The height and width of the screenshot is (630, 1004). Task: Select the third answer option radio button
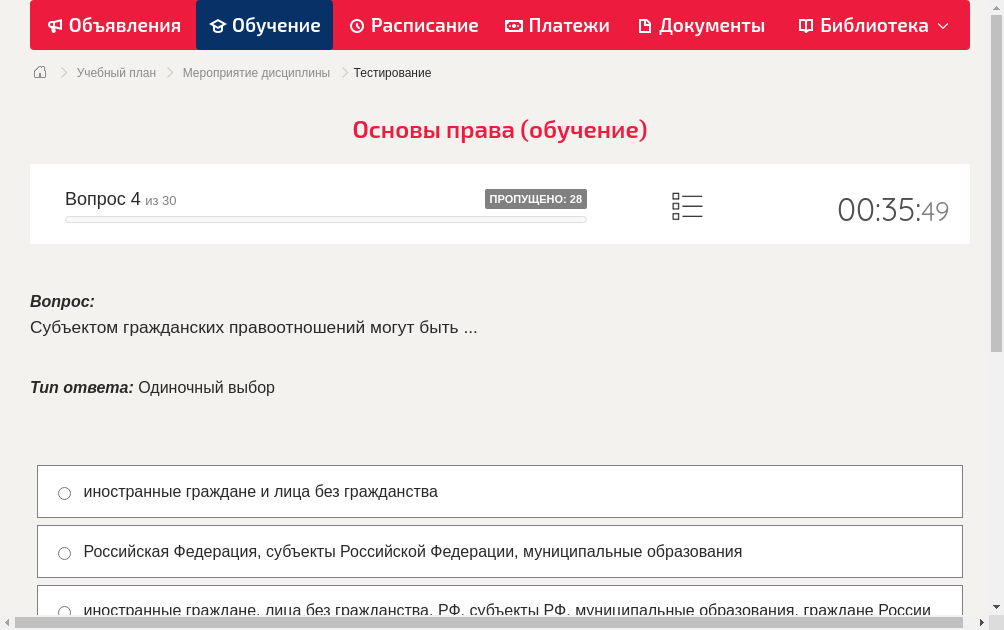64,611
